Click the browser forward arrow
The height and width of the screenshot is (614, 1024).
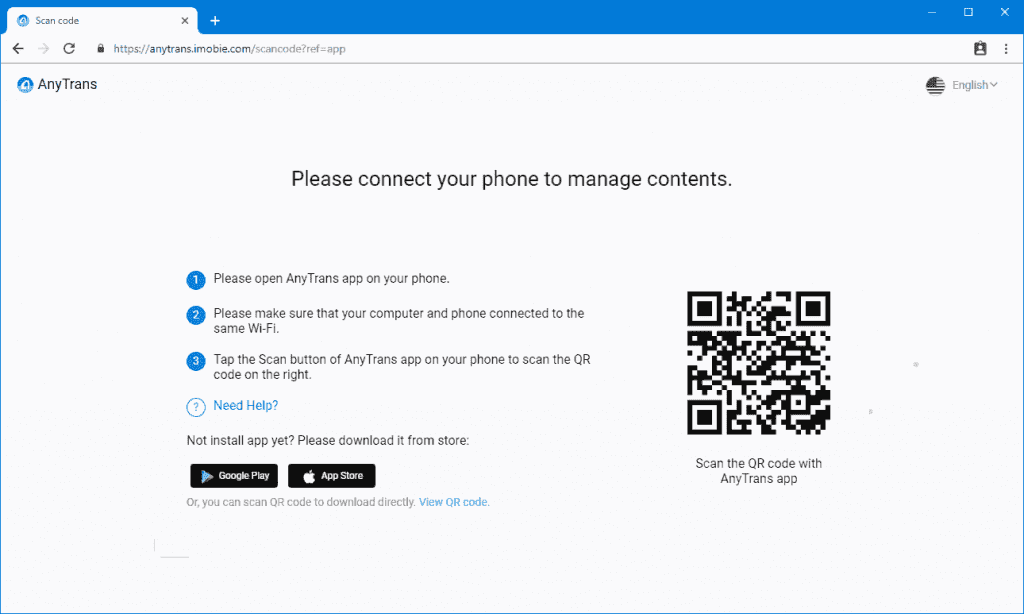43,48
